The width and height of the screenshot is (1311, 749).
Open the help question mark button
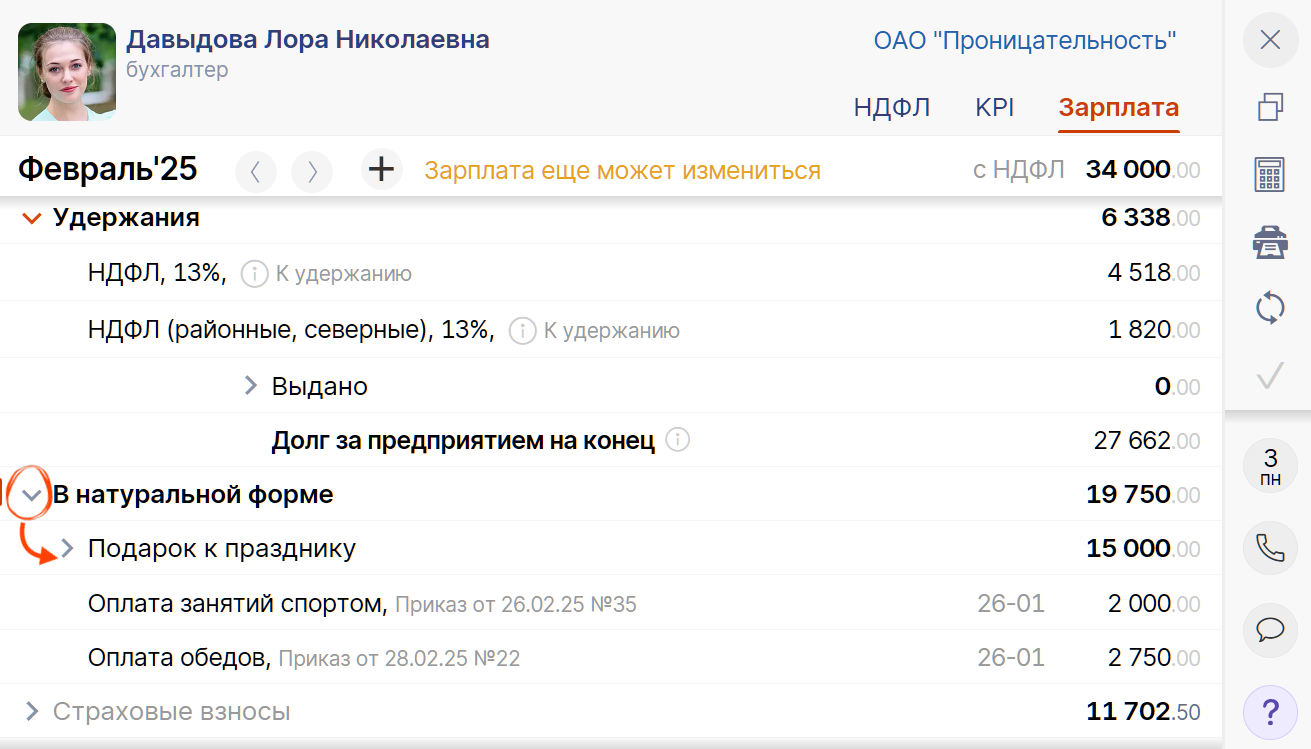pos(1269,712)
